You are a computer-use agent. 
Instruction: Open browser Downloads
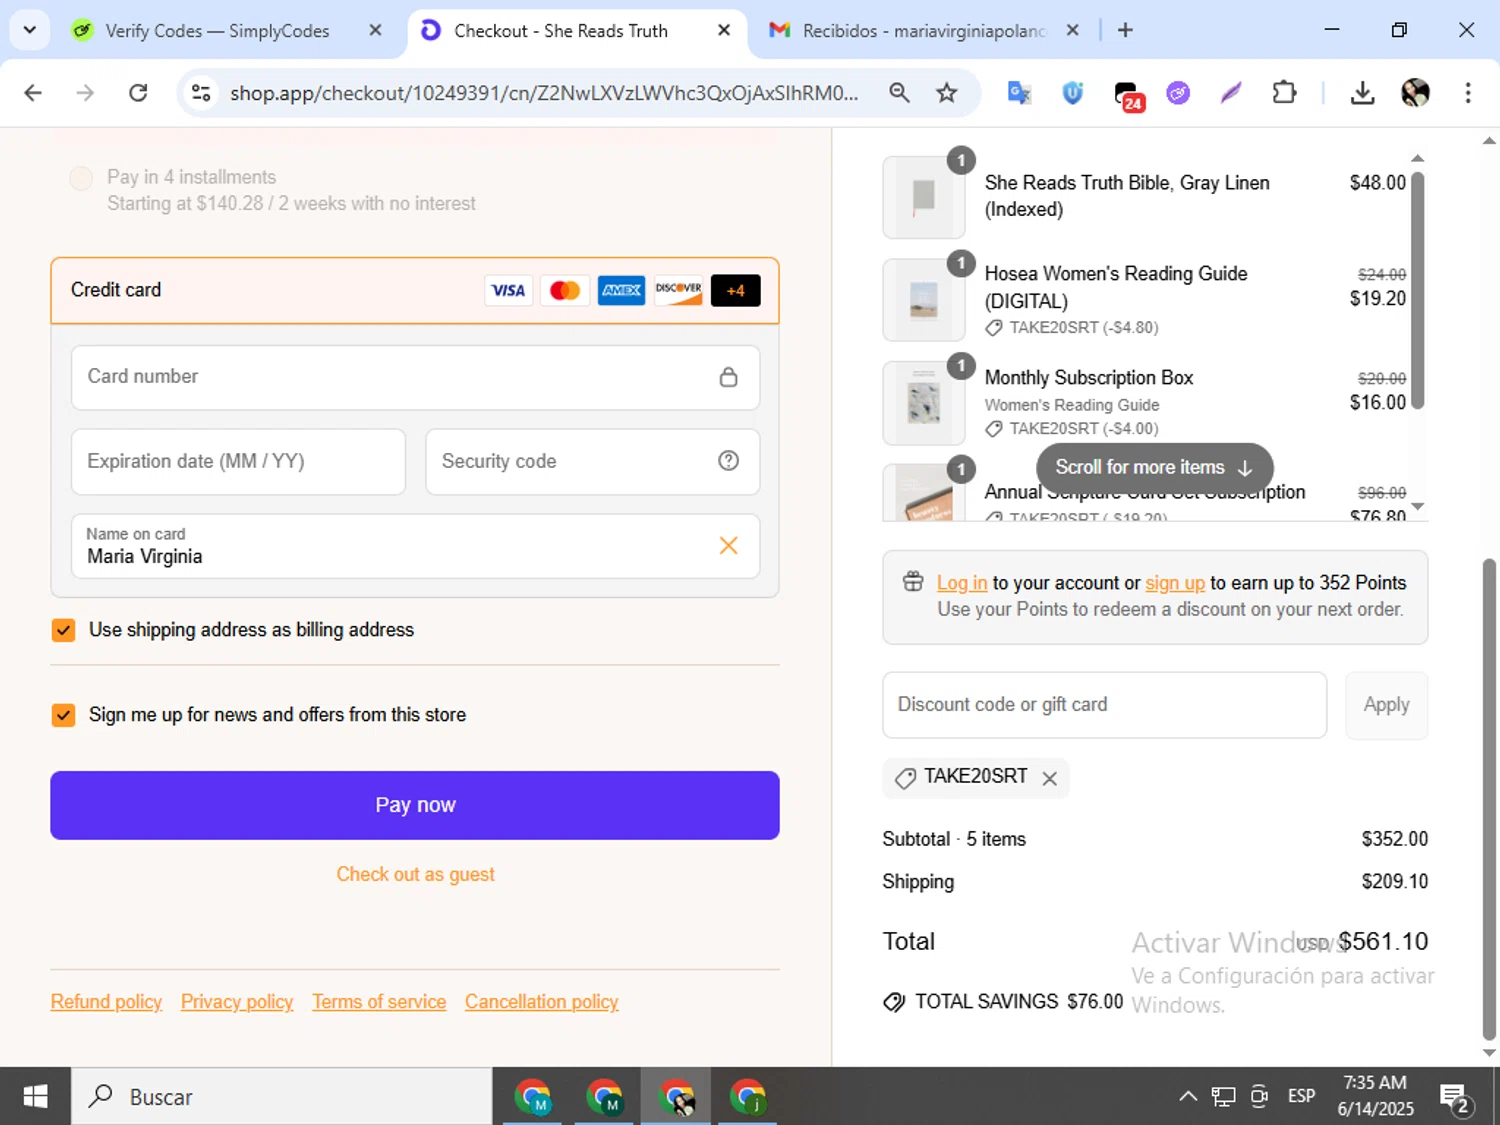1362,93
